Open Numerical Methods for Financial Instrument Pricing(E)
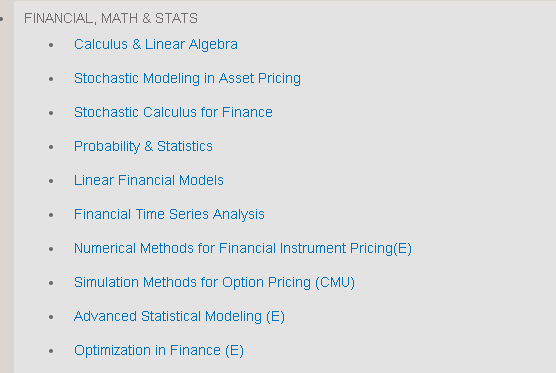This screenshot has height=373, width=556. tap(243, 249)
